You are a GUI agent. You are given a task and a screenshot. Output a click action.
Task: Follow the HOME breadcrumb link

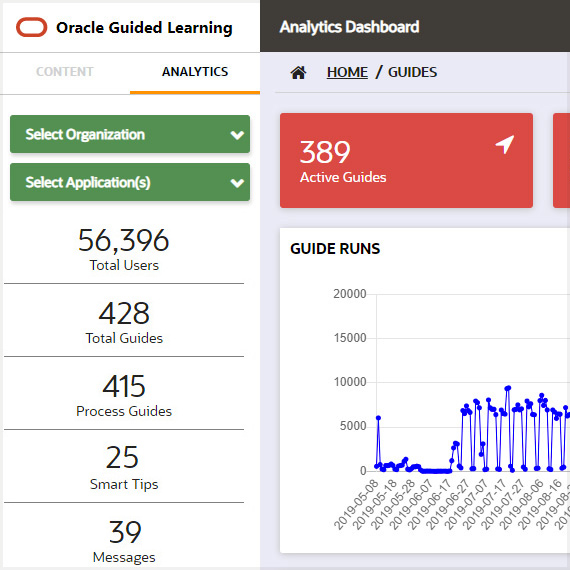click(x=347, y=72)
